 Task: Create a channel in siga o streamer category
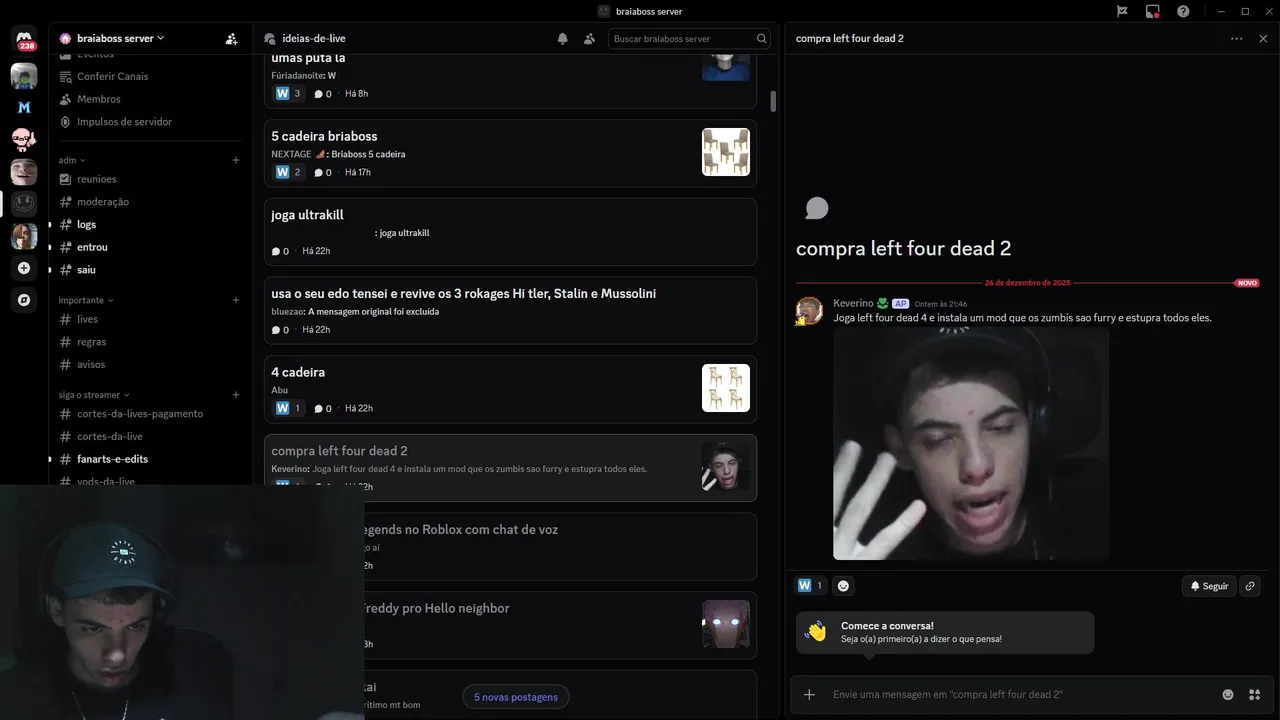point(236,395)
